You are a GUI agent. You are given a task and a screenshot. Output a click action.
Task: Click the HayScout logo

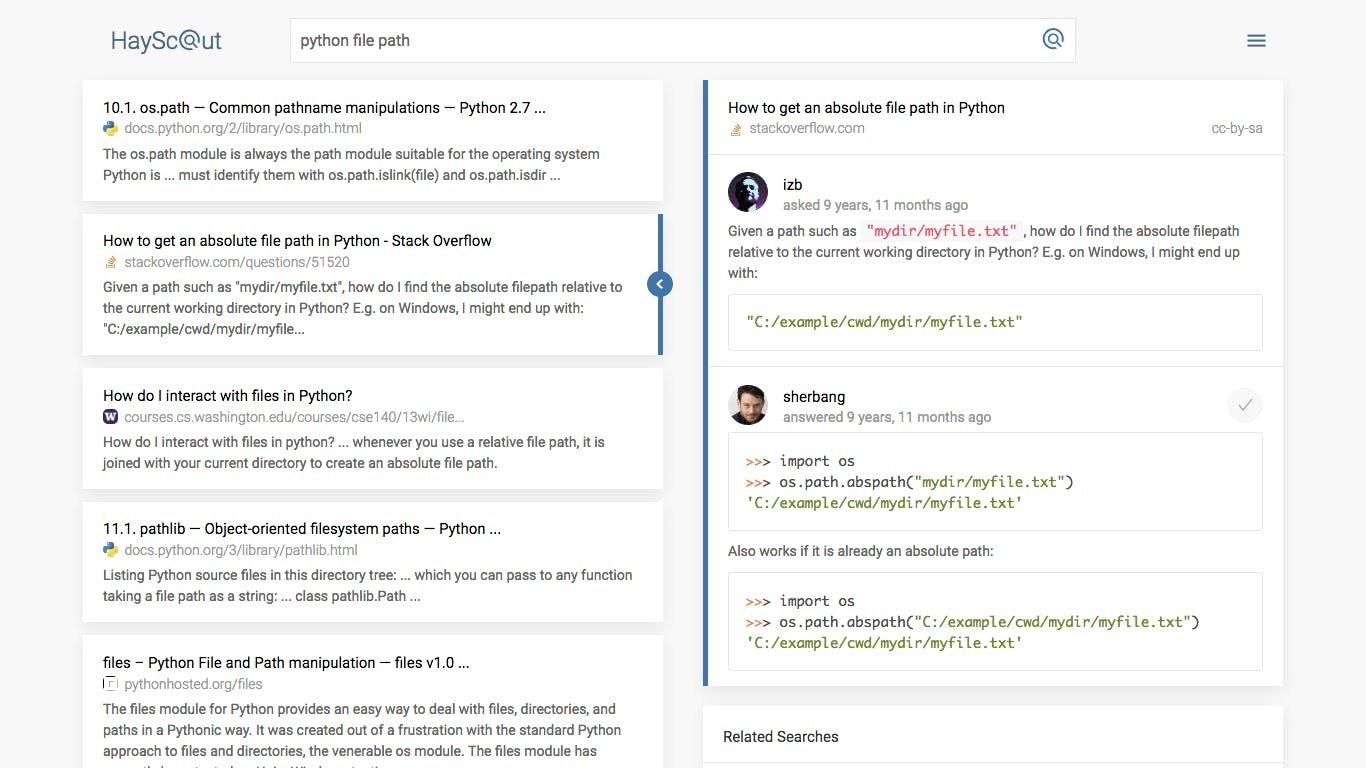pos(166,41)
